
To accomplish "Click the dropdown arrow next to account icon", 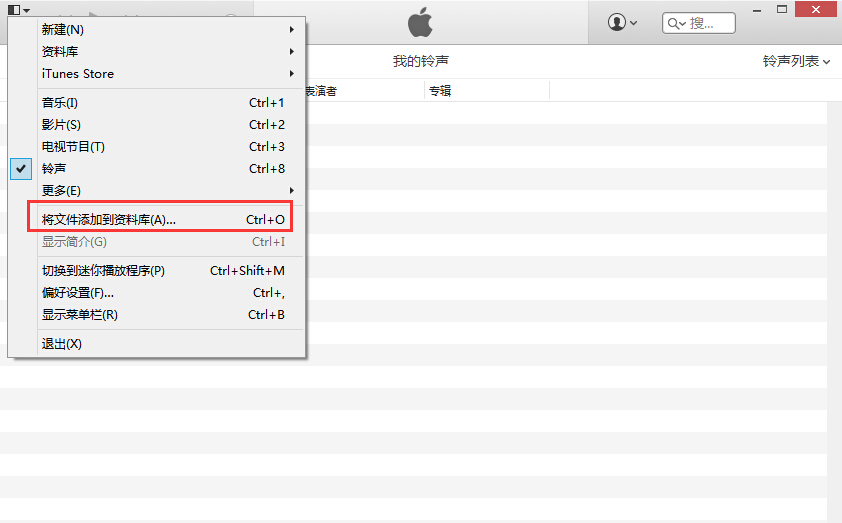I will coord(634,23).
